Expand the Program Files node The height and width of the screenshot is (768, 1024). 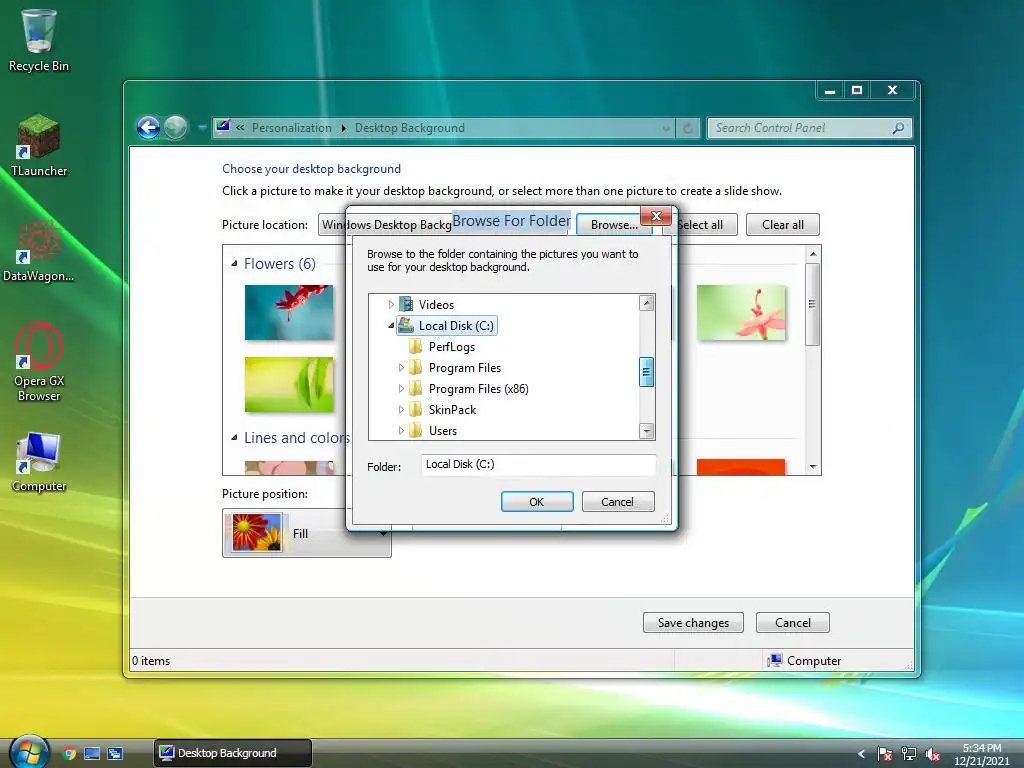tap(401, 368)
